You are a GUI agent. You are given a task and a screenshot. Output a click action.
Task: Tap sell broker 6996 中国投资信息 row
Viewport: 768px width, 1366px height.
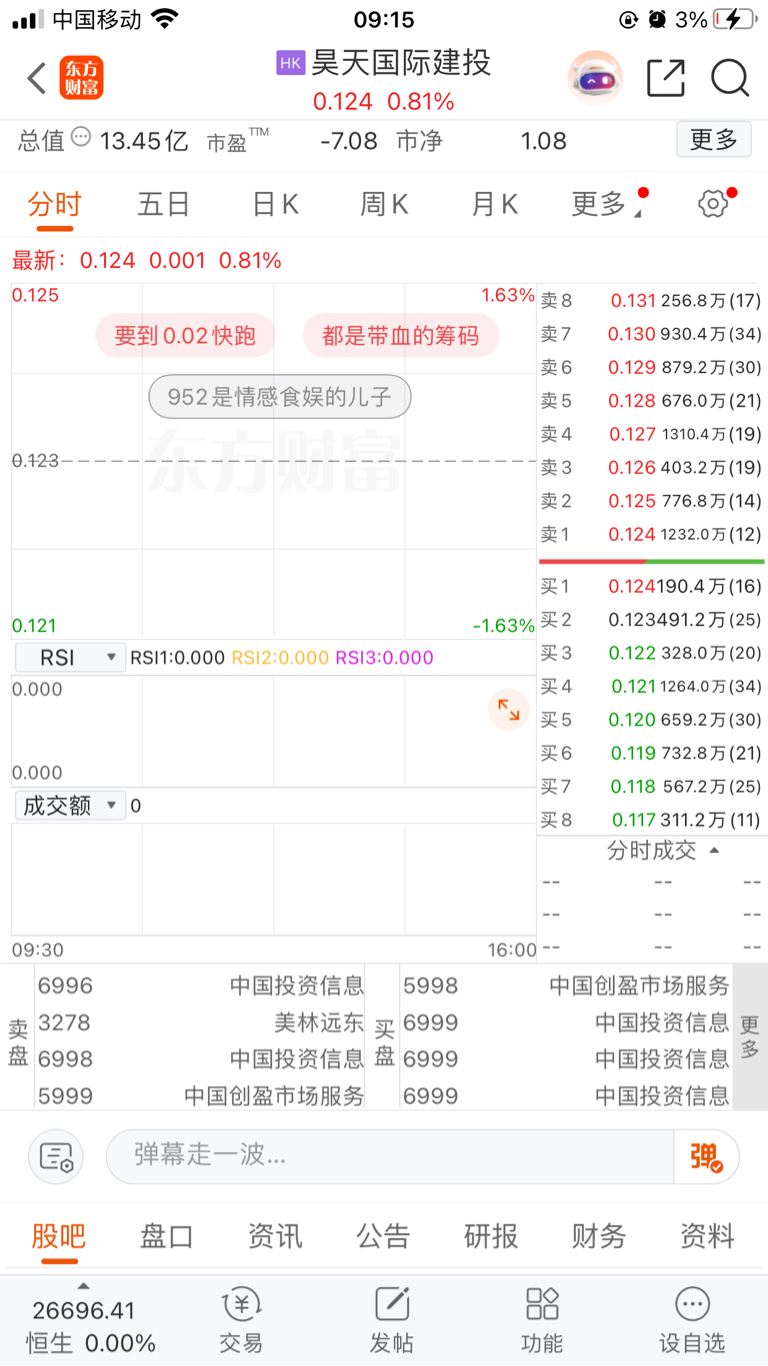coord(200,986)
